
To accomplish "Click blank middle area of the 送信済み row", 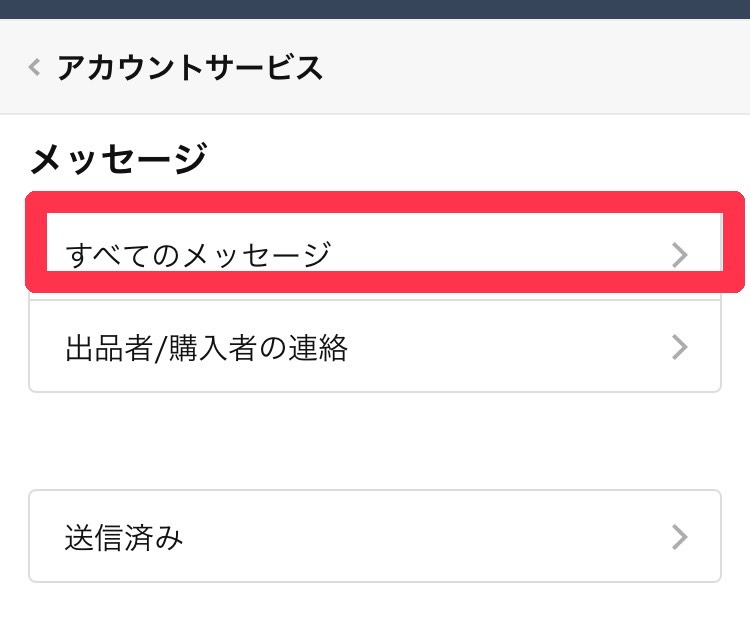I will pos(420,537).
